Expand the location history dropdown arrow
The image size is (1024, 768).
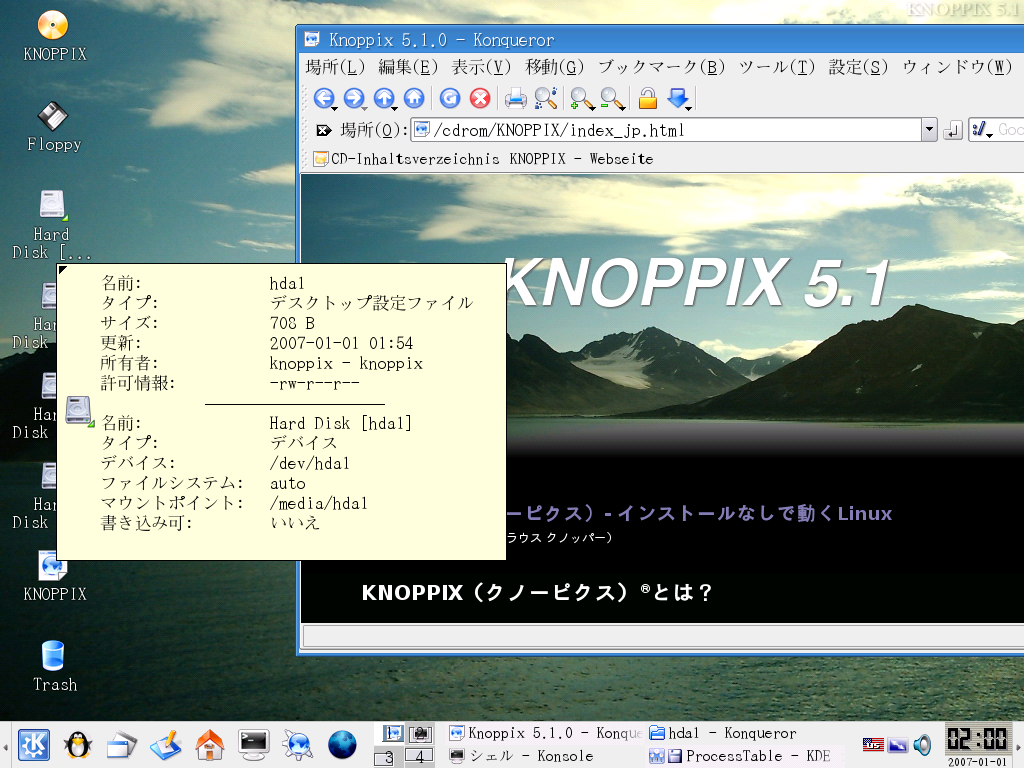pyautogui.click(x=929, y=130)
